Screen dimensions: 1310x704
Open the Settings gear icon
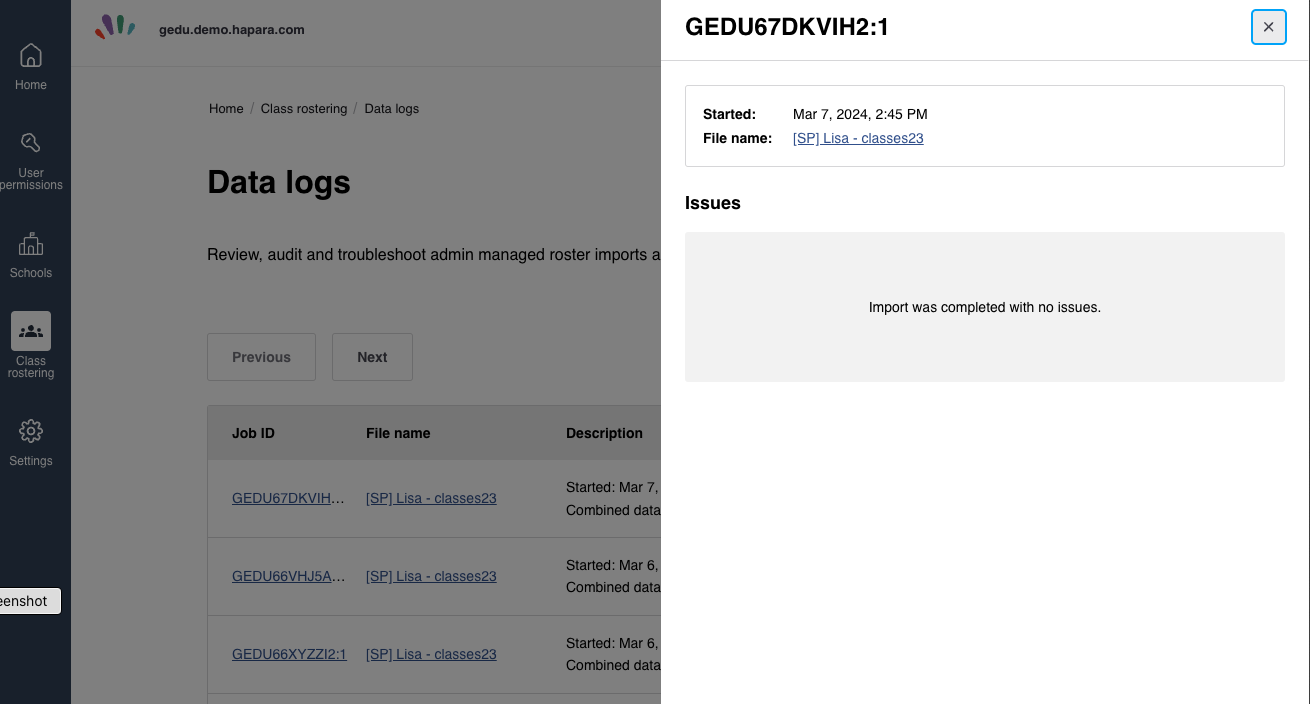(x=31, y=431)
